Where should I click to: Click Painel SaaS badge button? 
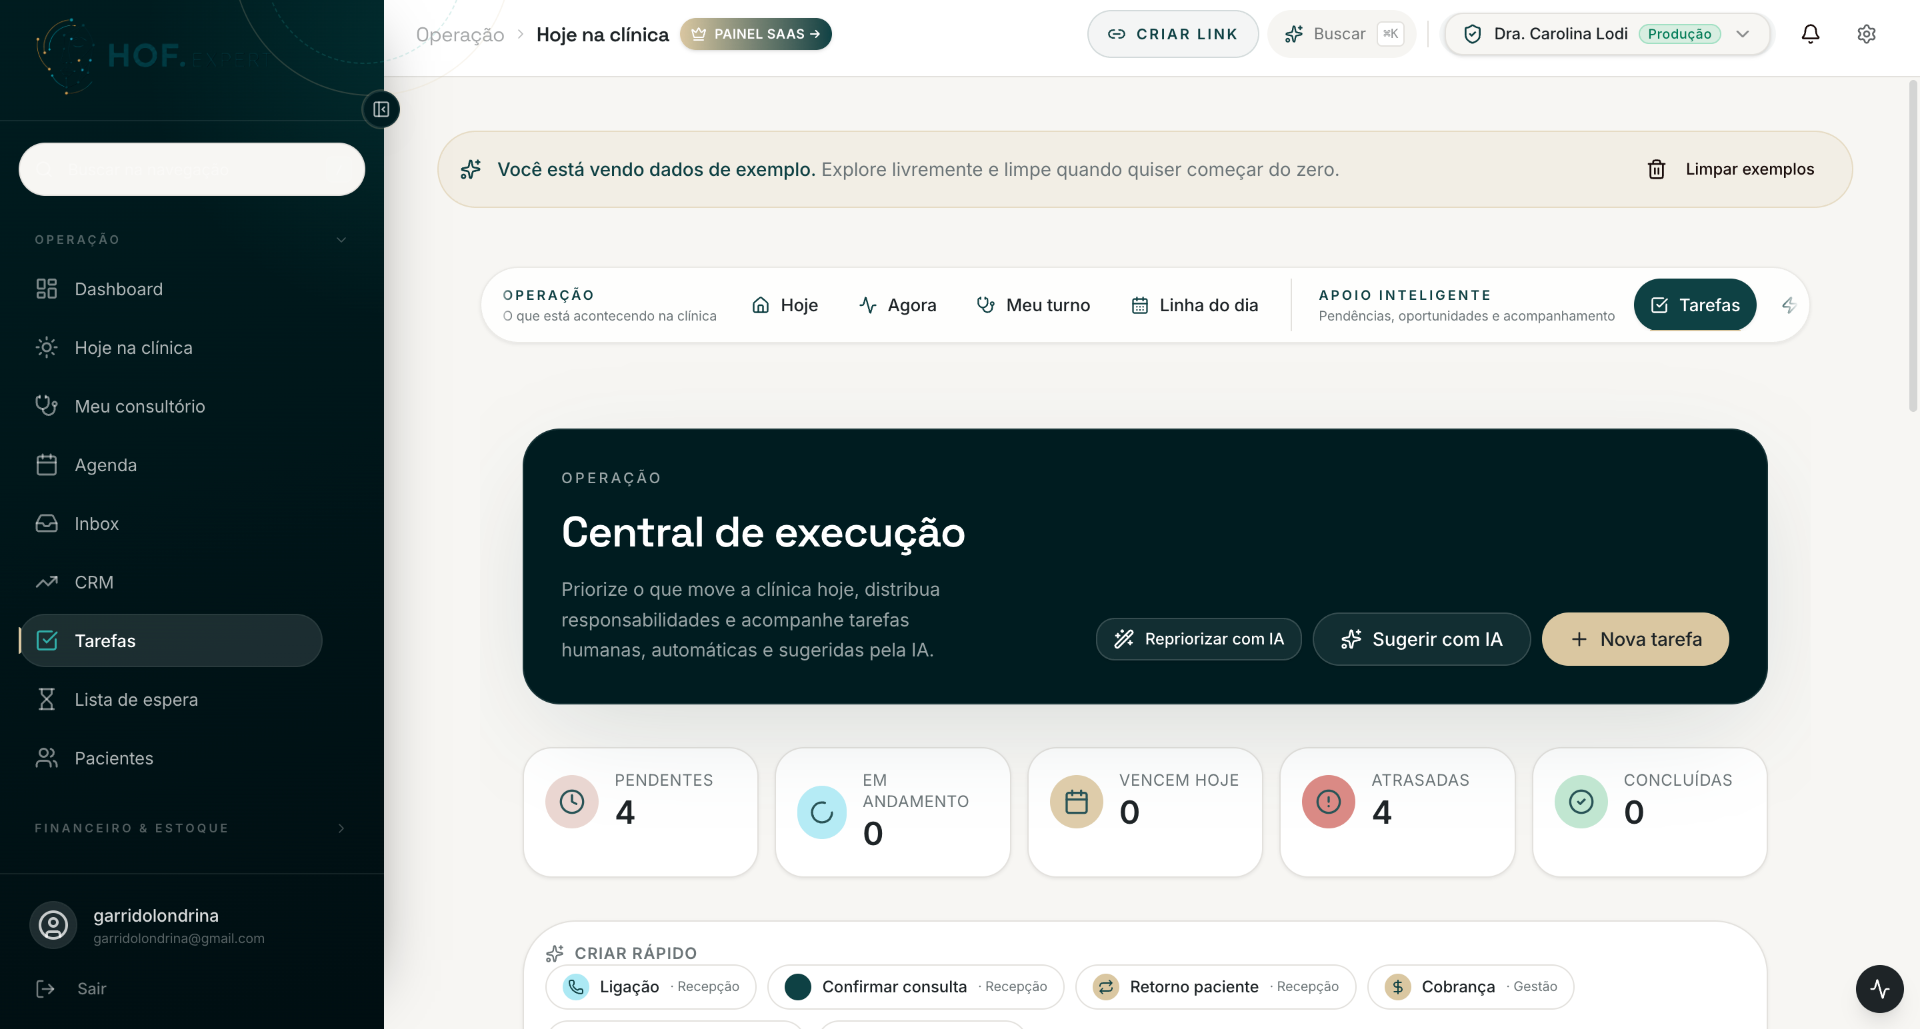click(756, 34)
